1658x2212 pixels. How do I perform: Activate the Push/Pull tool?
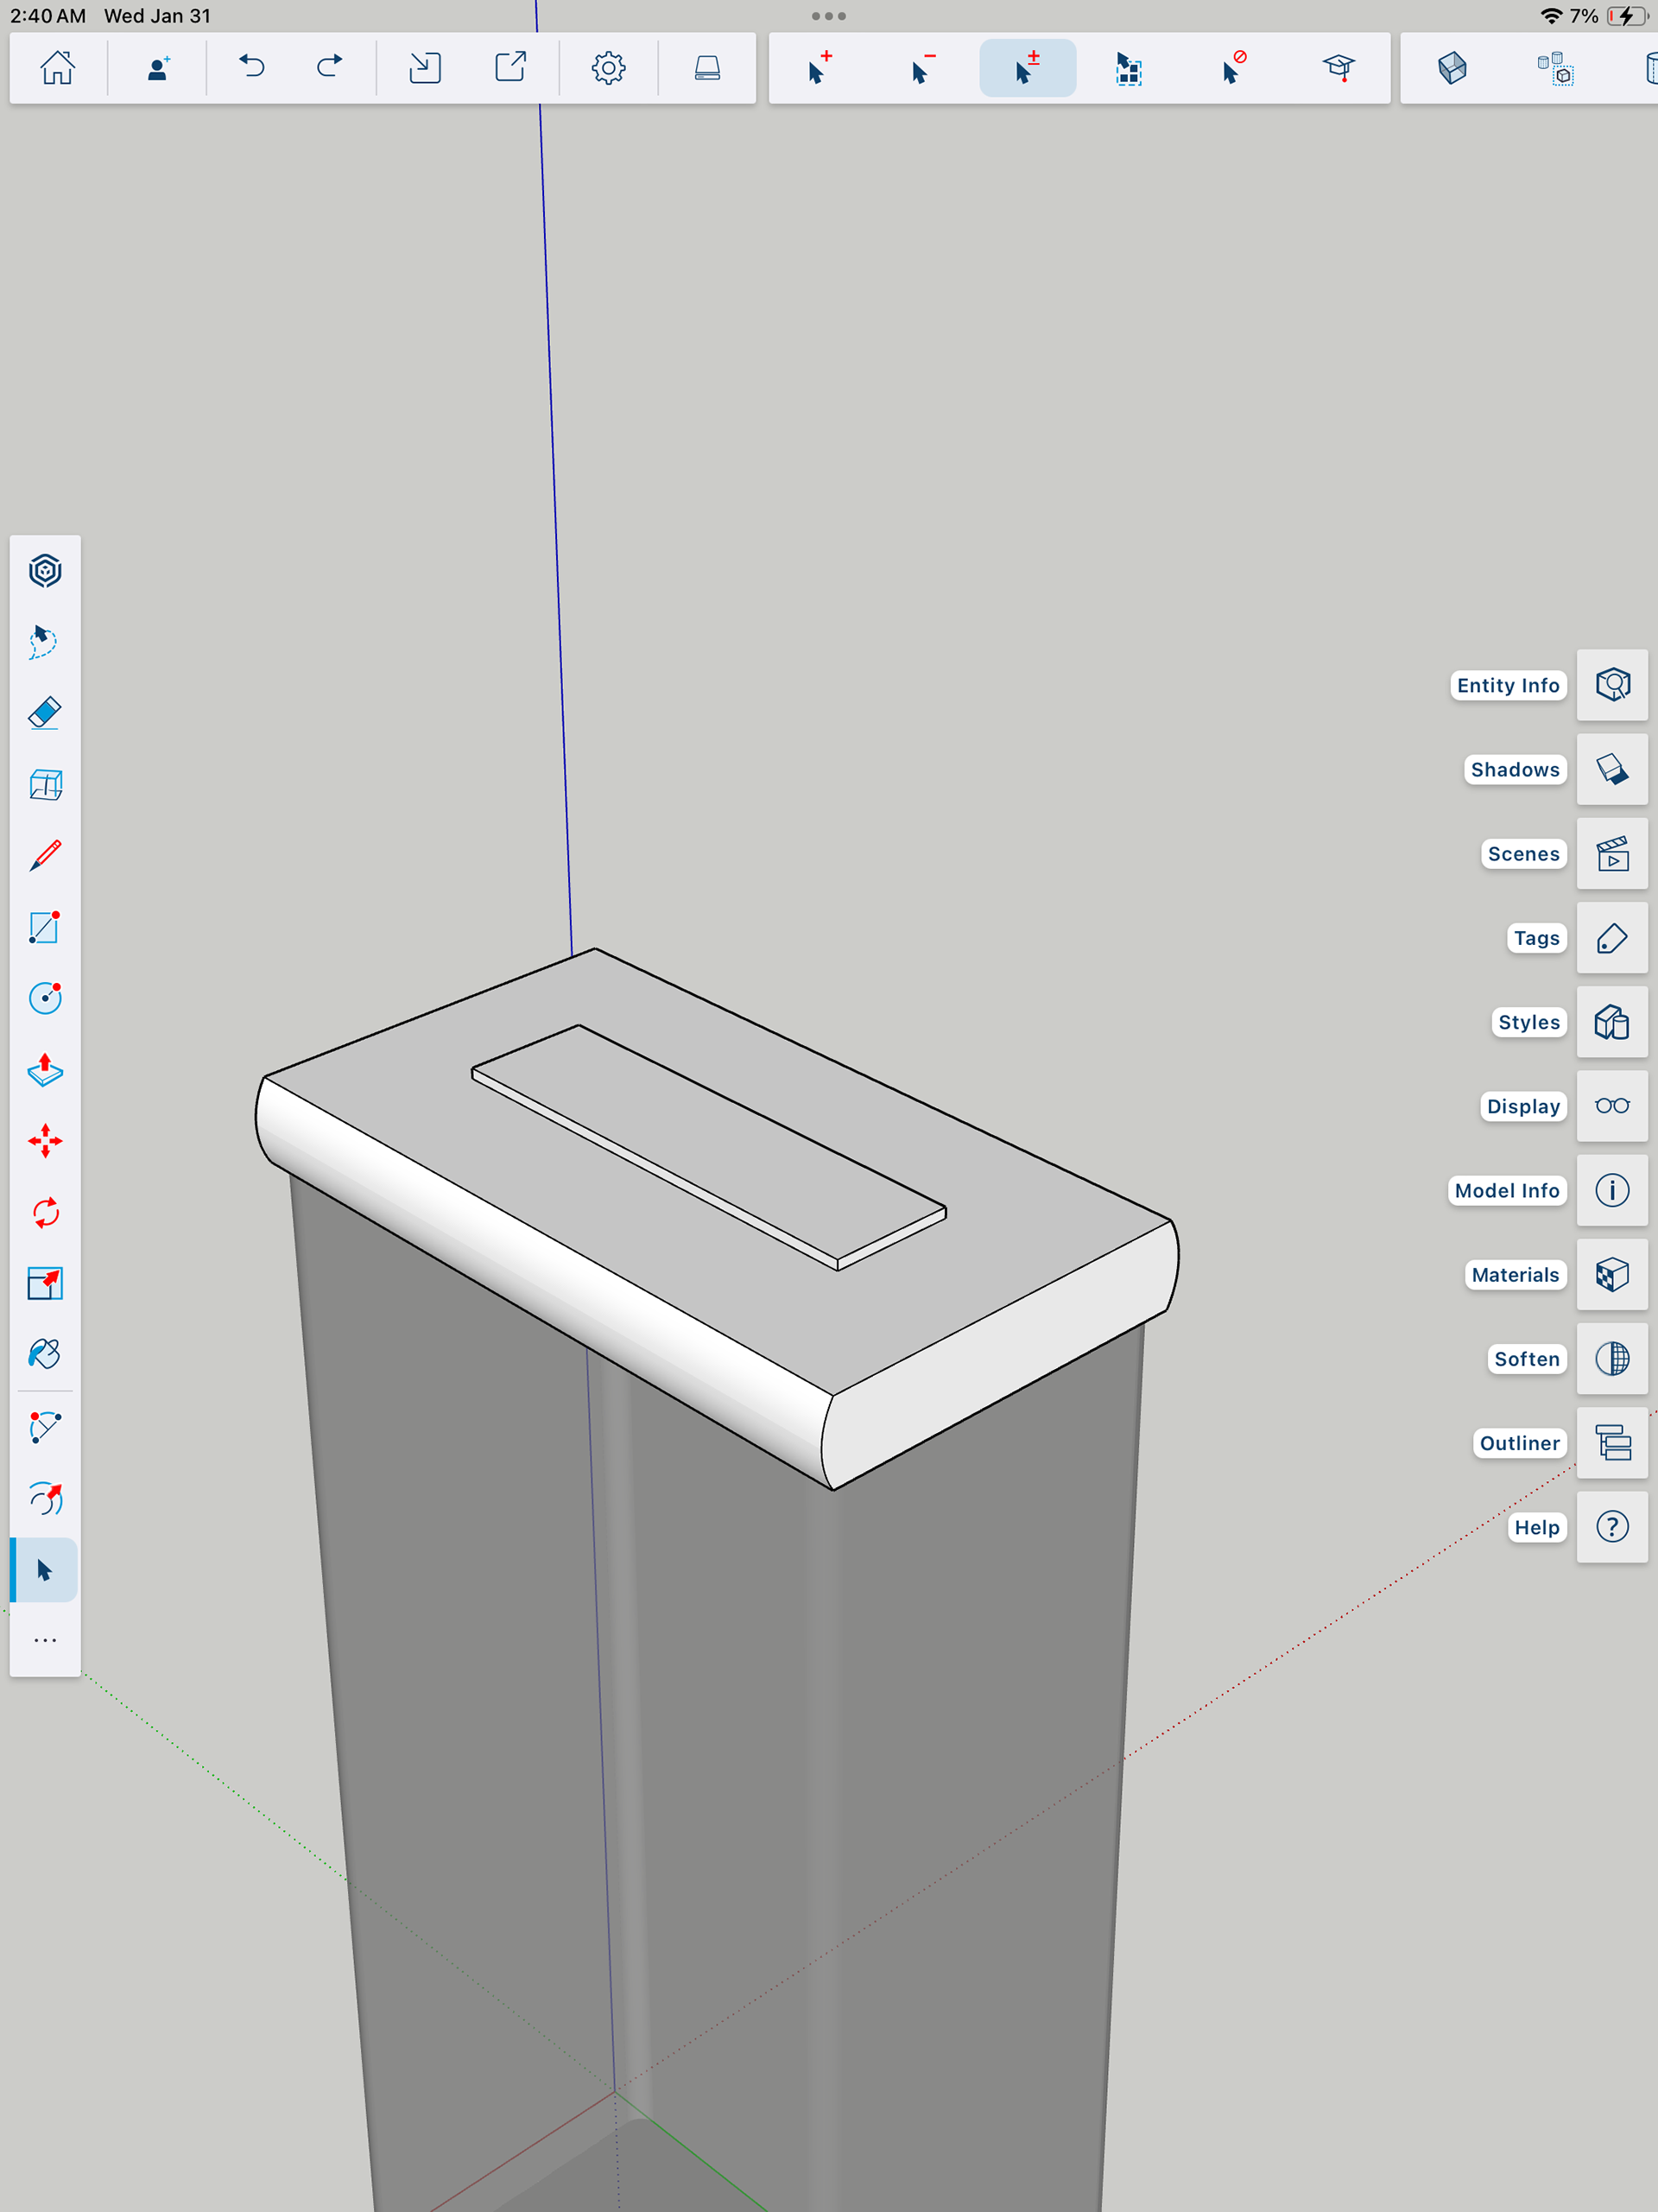[45, 1070]
